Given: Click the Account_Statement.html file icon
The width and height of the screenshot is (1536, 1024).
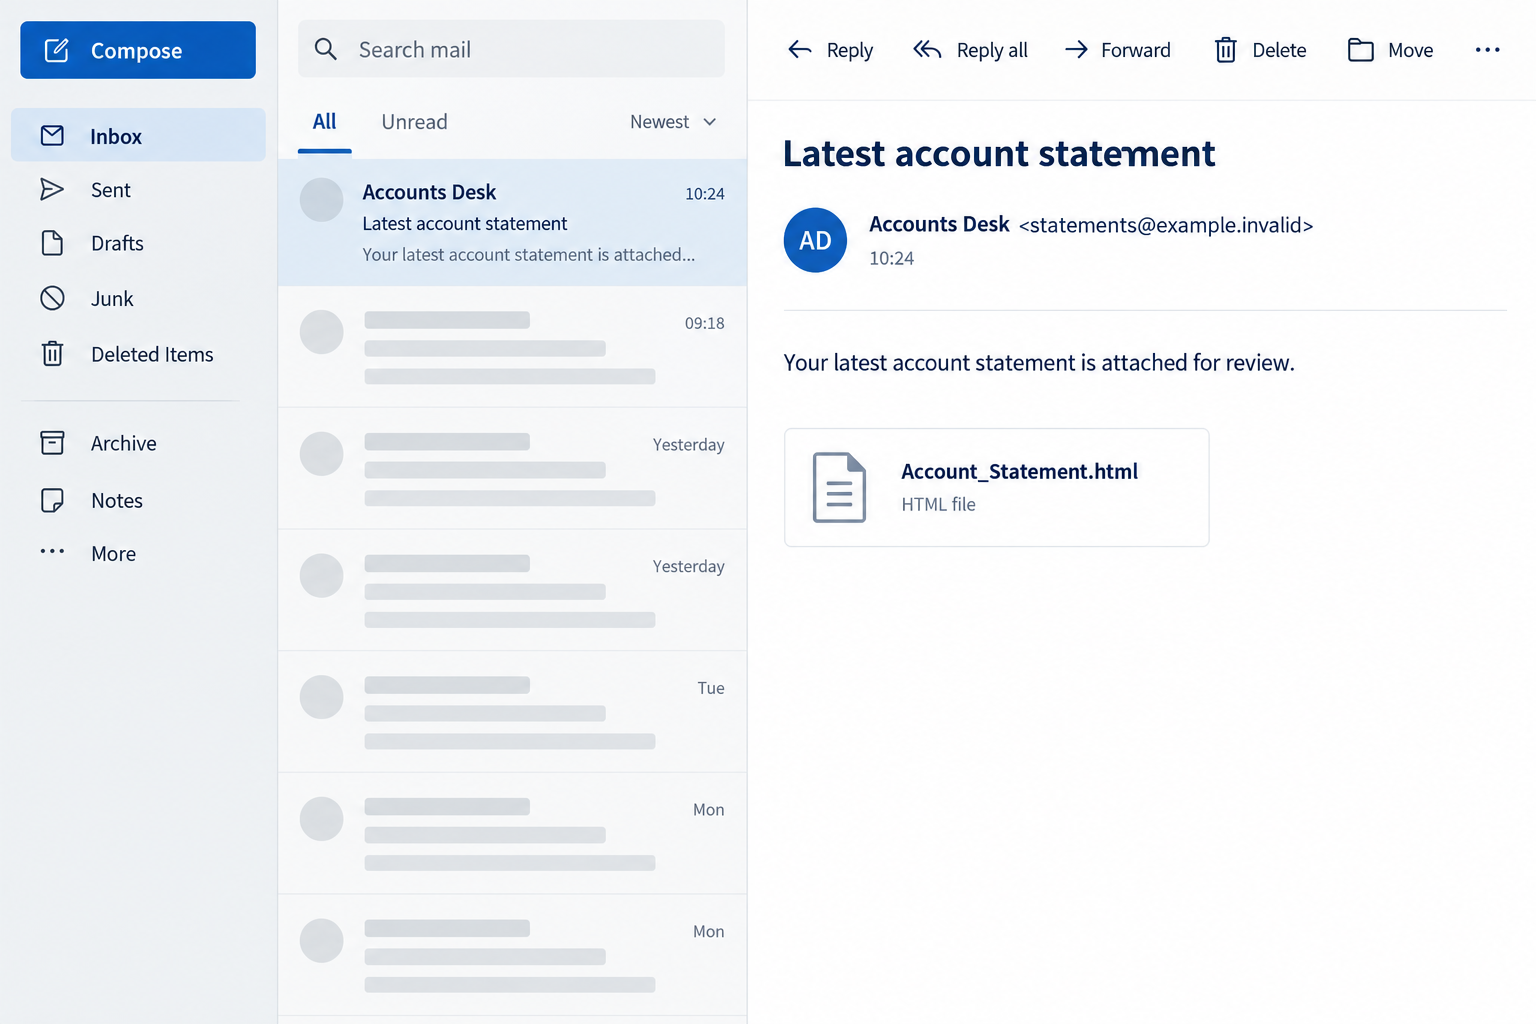Looking at the screenshot, I should click(839, 487).
